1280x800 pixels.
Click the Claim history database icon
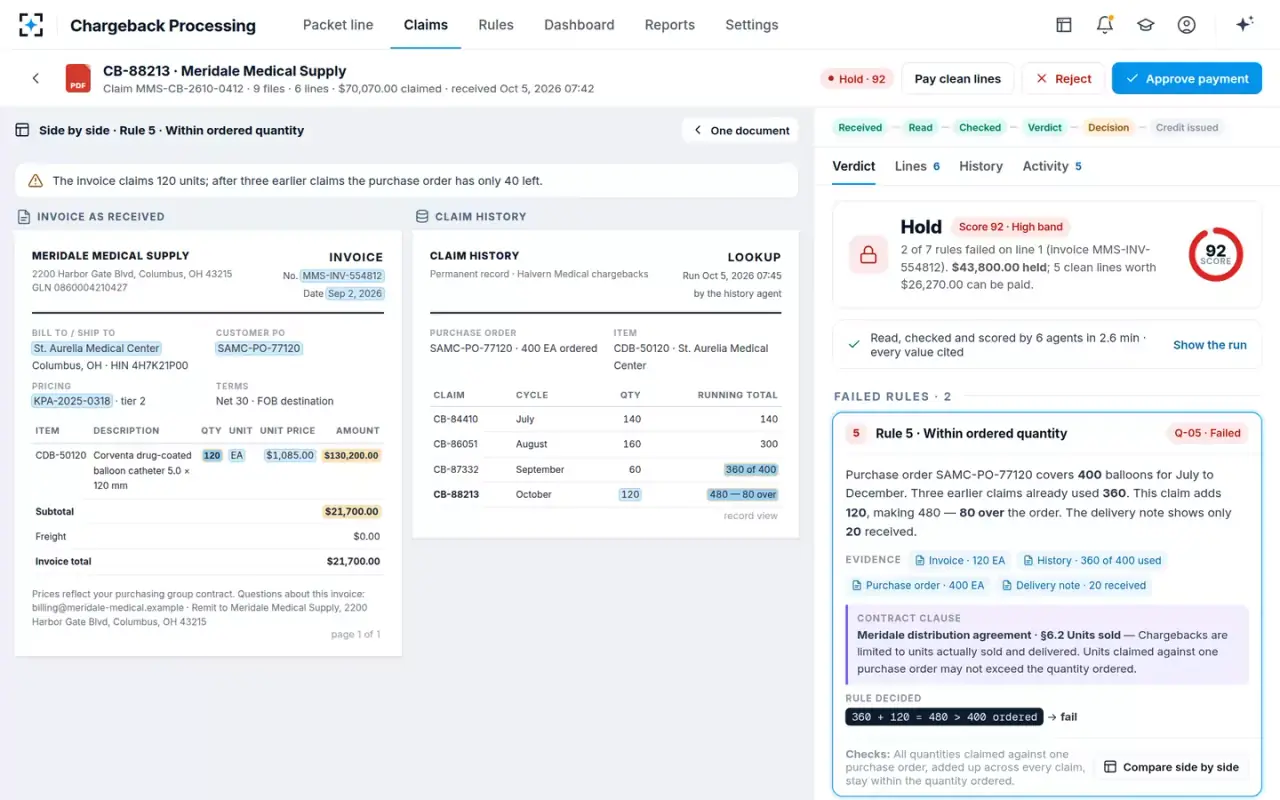(x=421, y=216)
